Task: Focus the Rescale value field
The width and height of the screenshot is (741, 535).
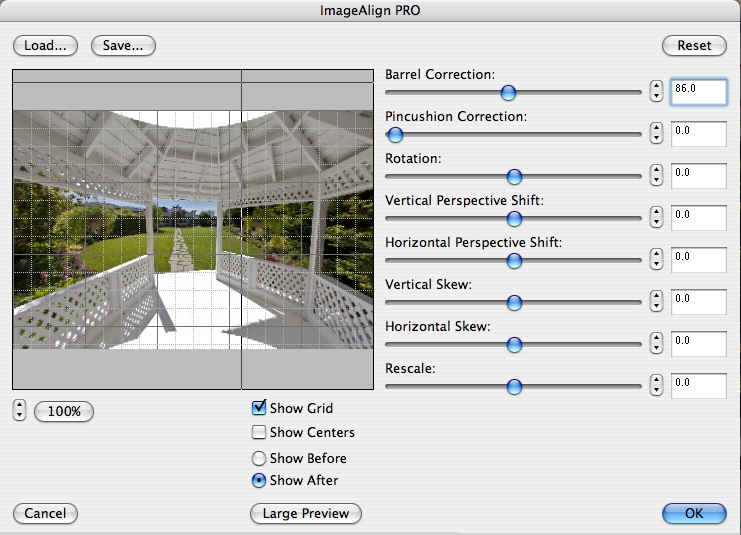Action: 699,386
